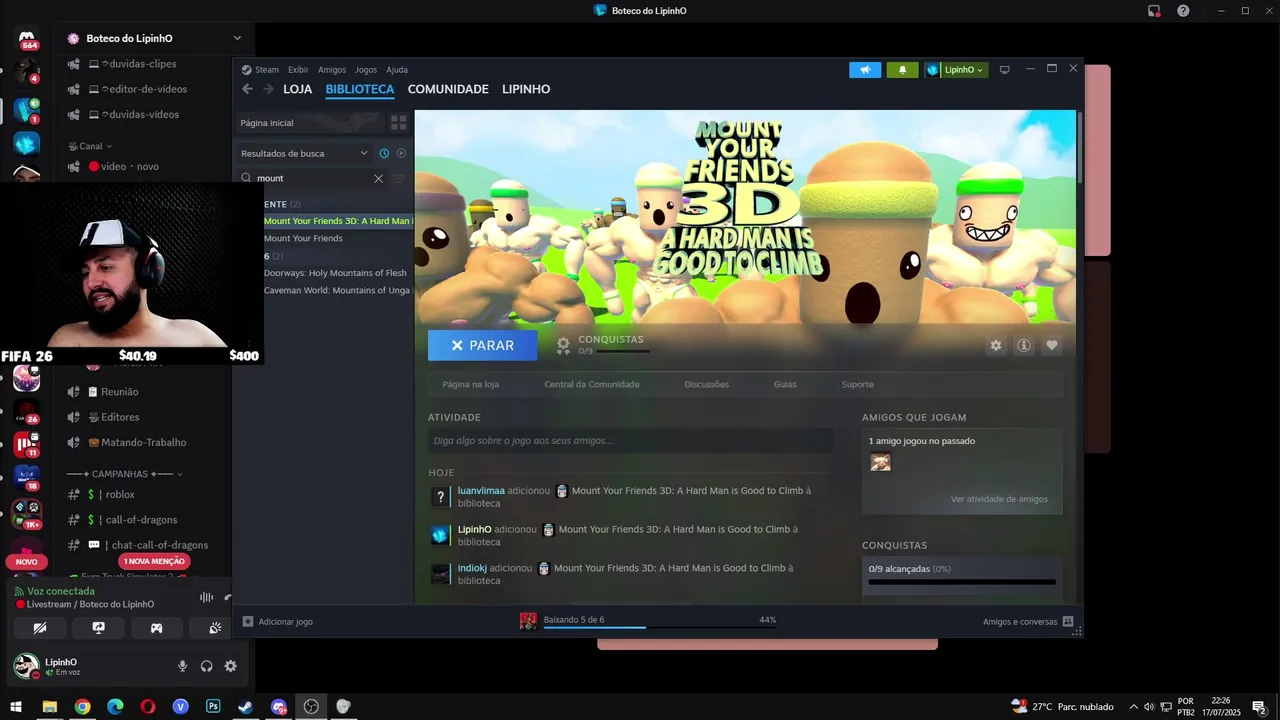The height and width of the screenshot is (720, 1280).
Task: Show game info panel icon
Action: tap(1023, 345)
